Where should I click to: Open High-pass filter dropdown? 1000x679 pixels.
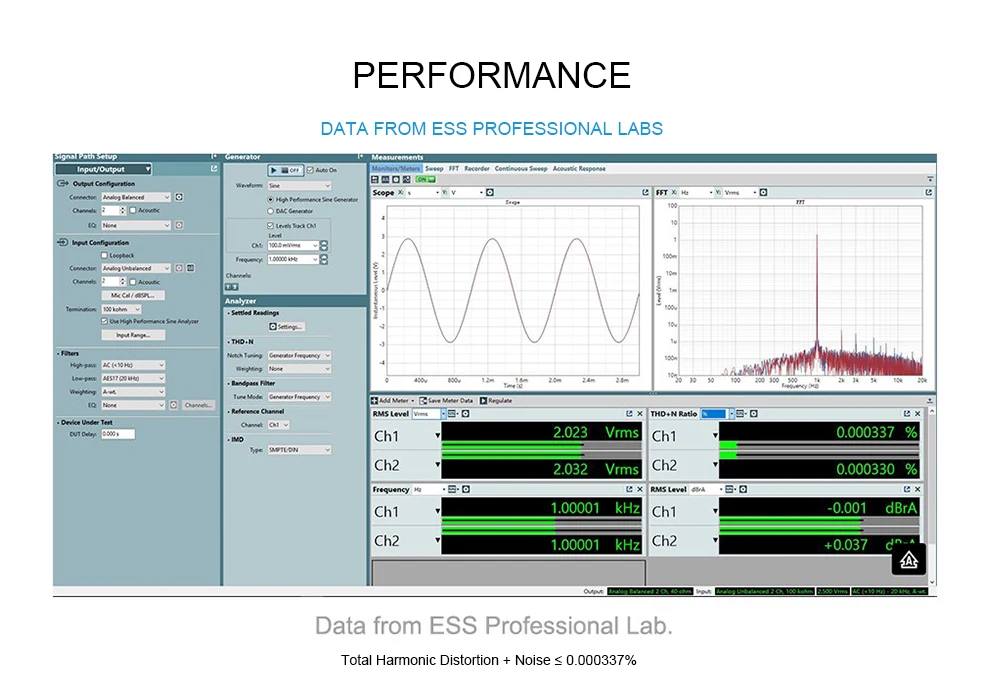pyautogui.click(x=133, y=365)
